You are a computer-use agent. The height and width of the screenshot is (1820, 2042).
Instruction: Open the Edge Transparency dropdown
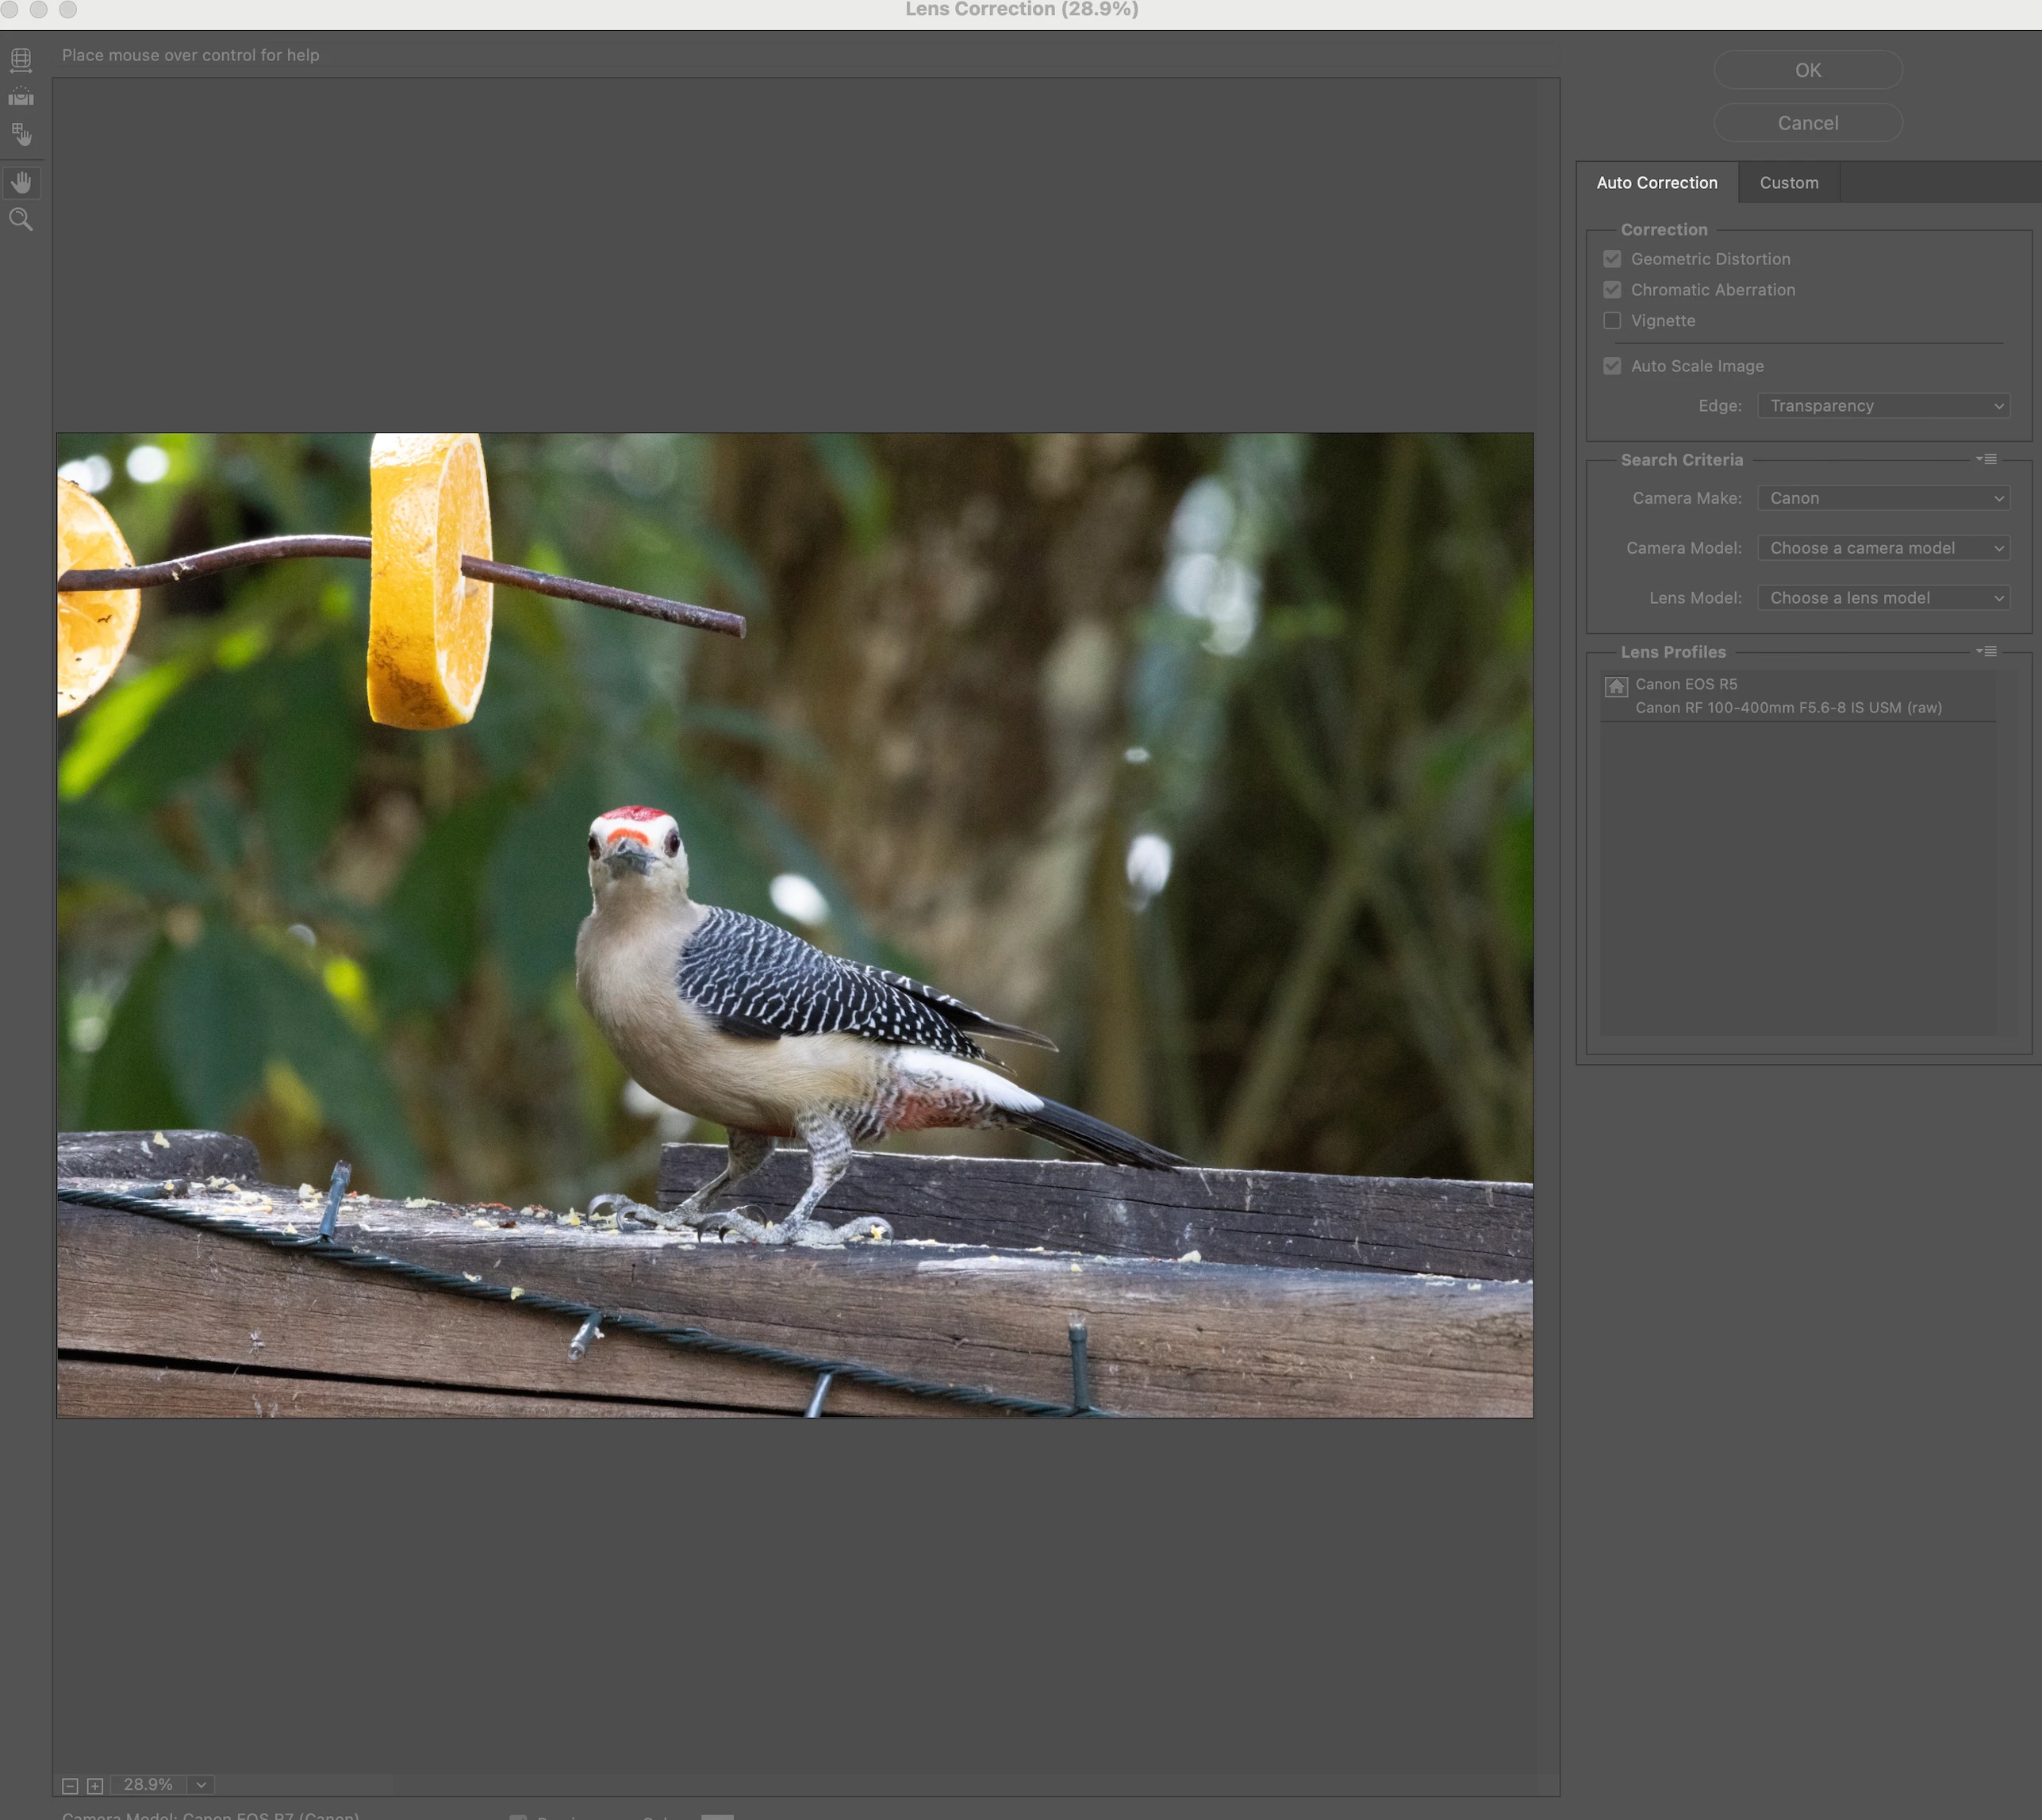(x=1883, y=406)
